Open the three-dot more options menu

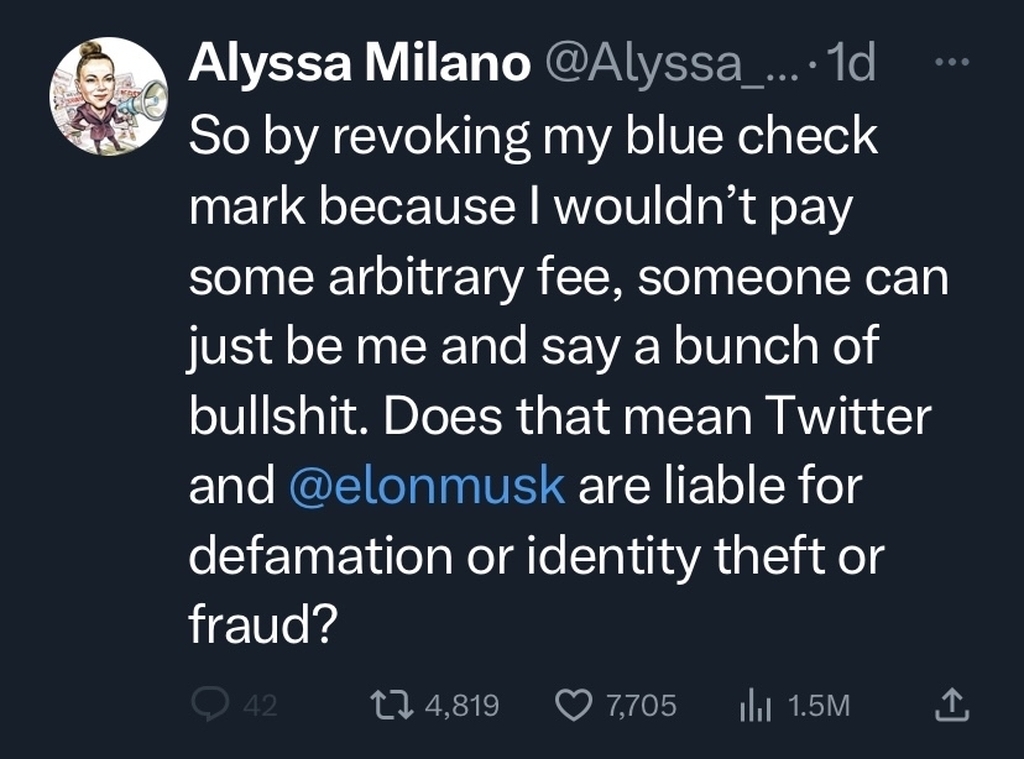(952, 62)
